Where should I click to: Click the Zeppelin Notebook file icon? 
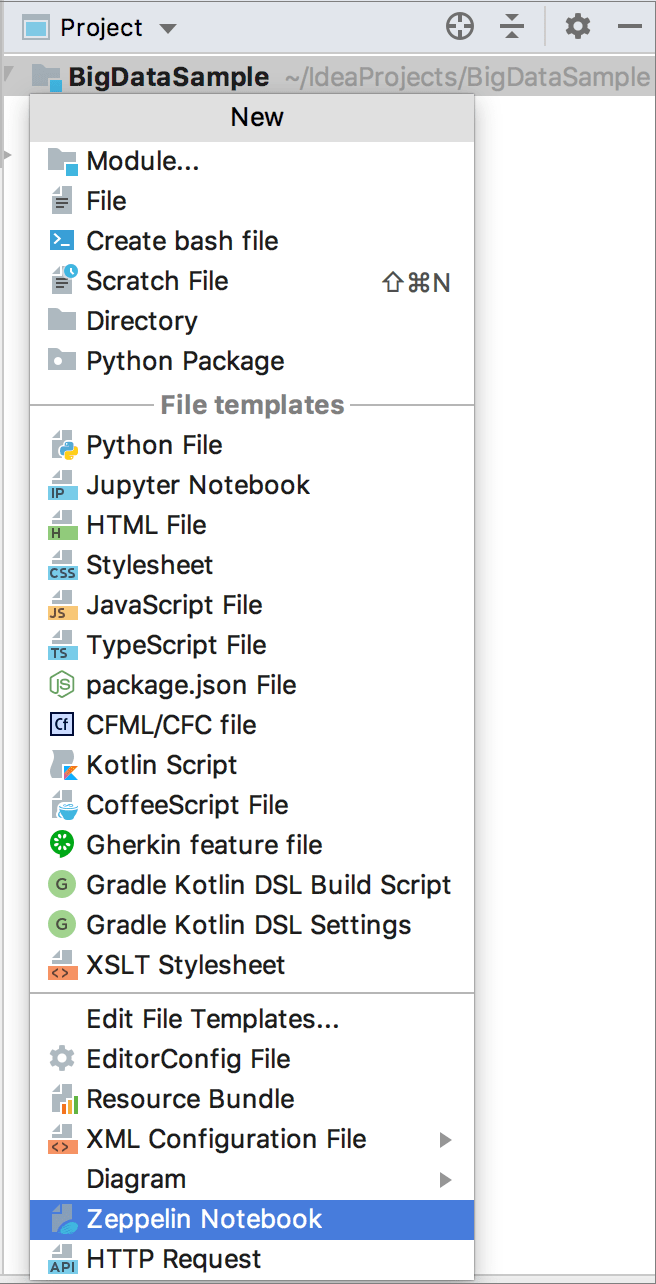(62, 1220)
